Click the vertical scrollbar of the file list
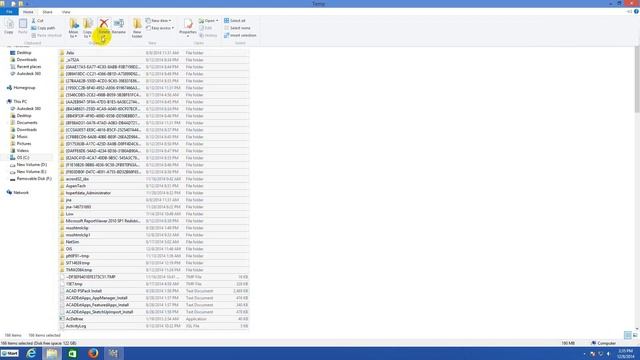Screen dimensions: 640x360 [x=637, y=80]
